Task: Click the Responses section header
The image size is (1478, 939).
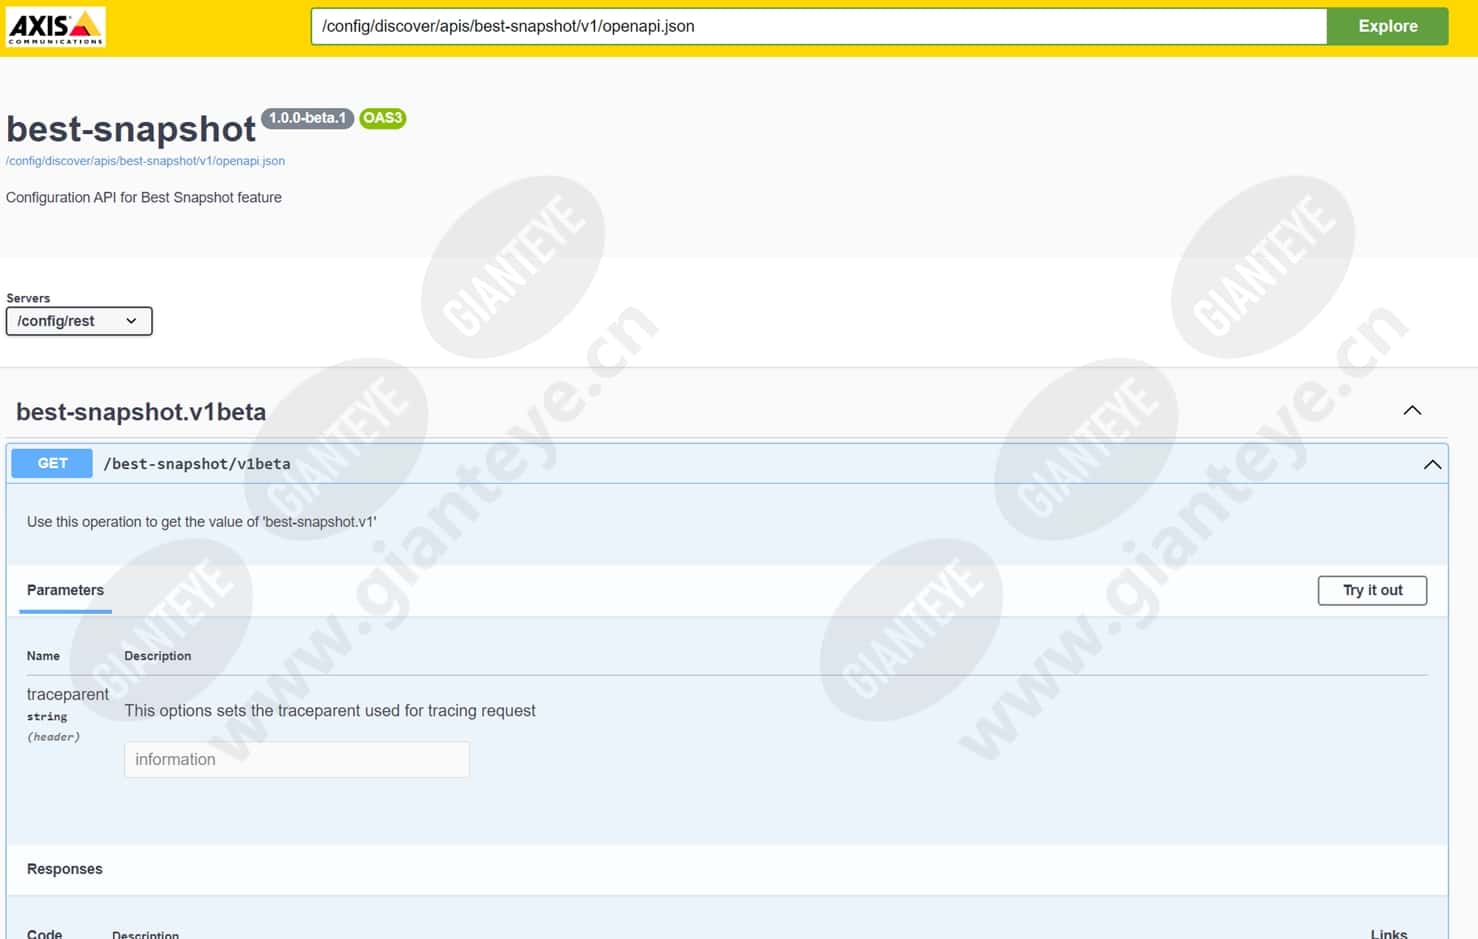Action: pyautogui.click(x=65, y=869)
